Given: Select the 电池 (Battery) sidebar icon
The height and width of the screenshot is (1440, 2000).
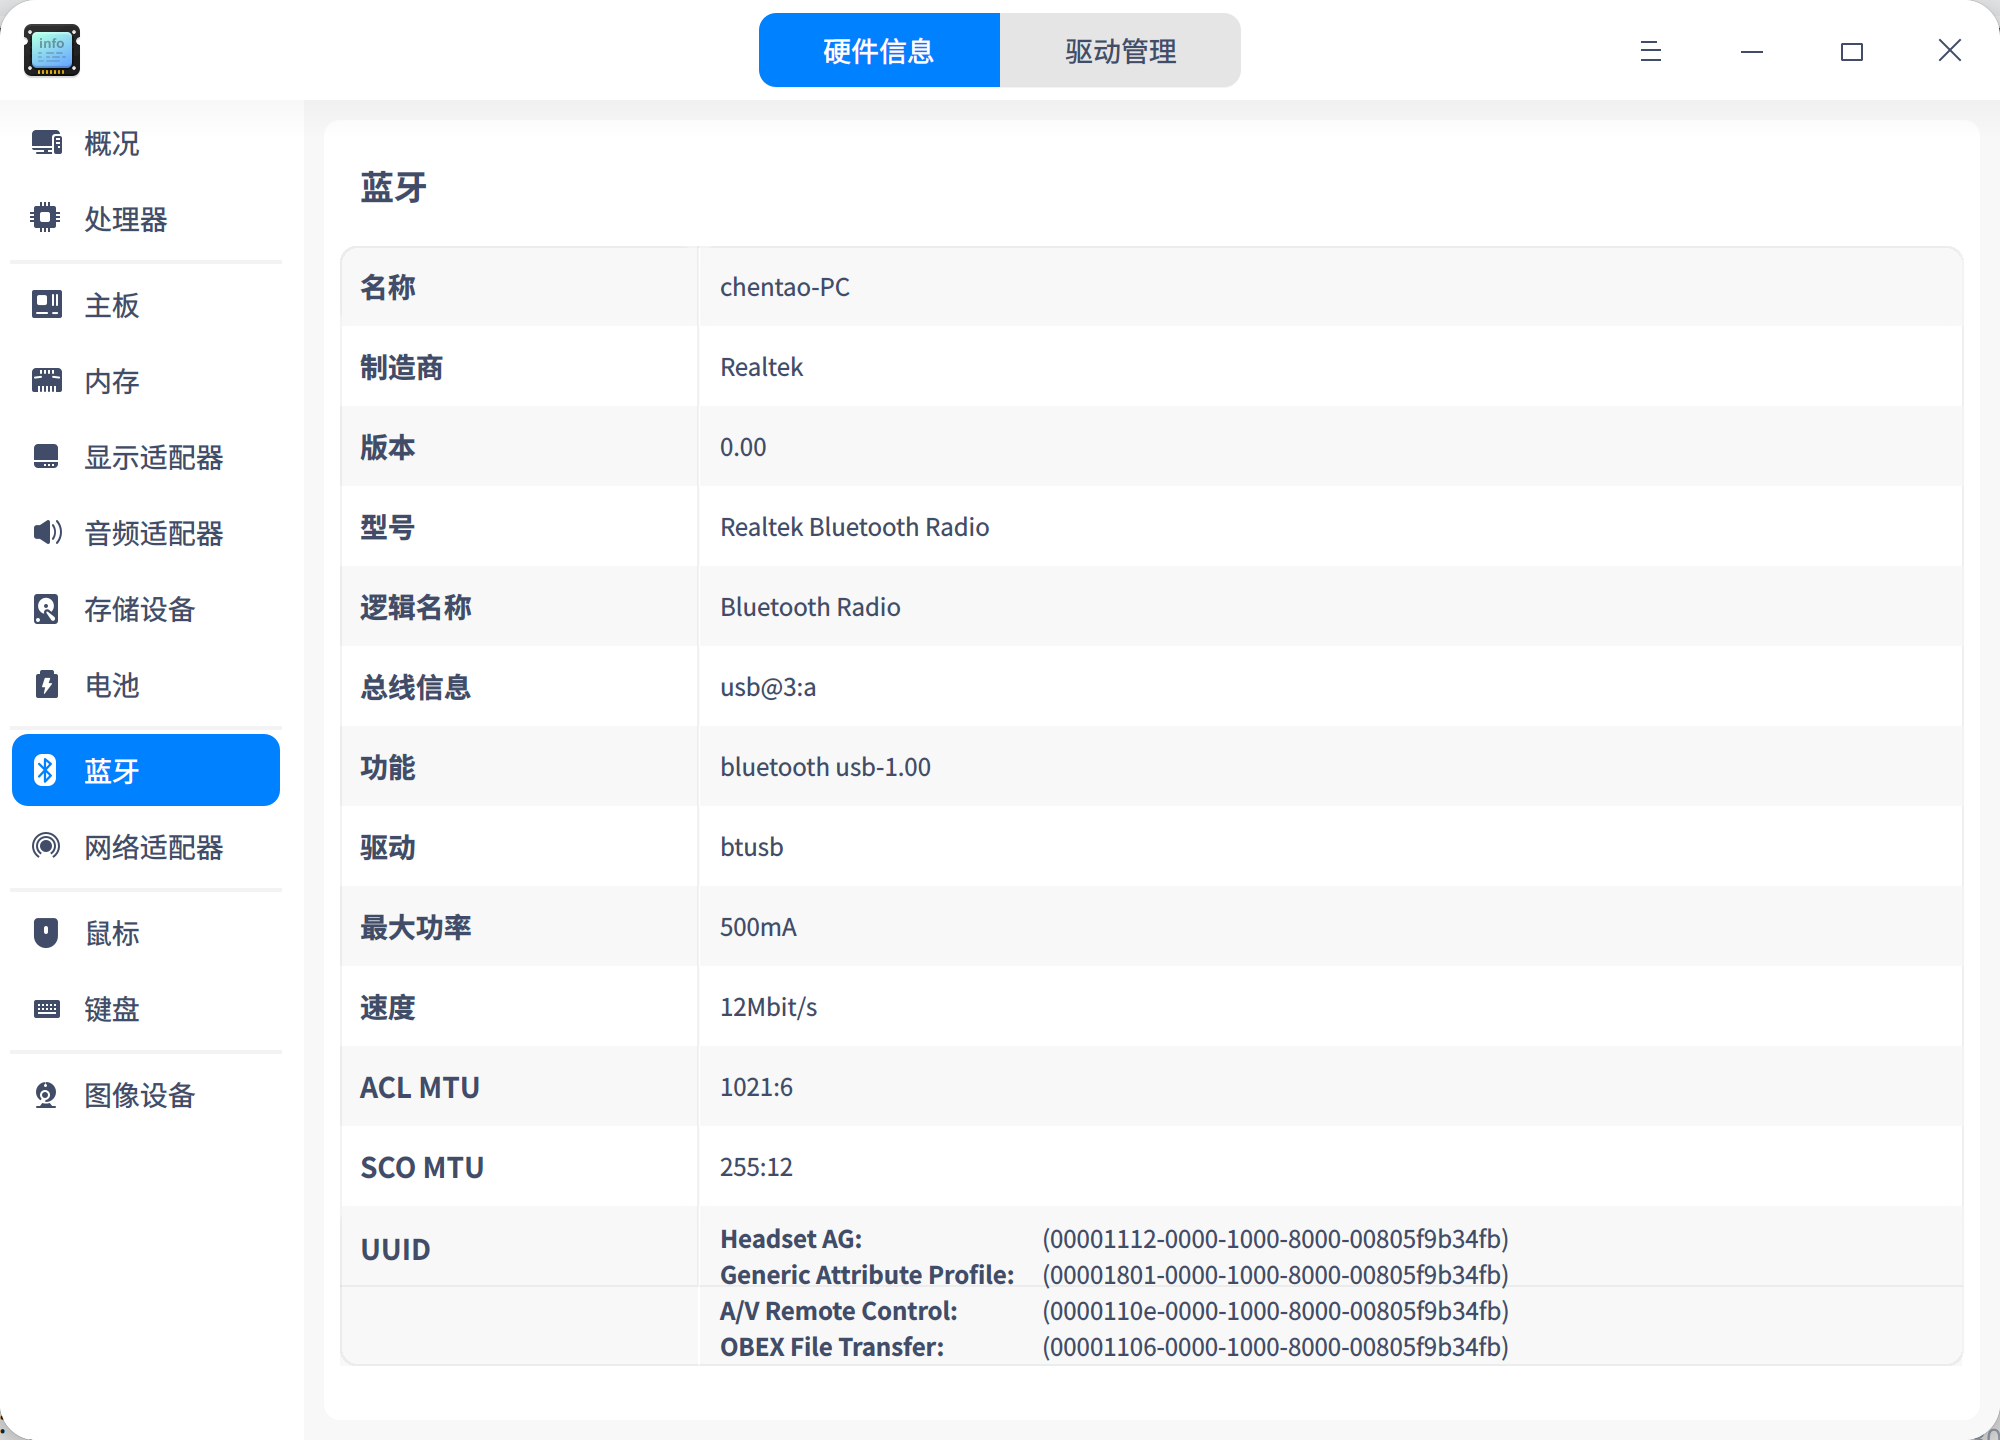Looking at the screenshot, I should coord(45,686).
